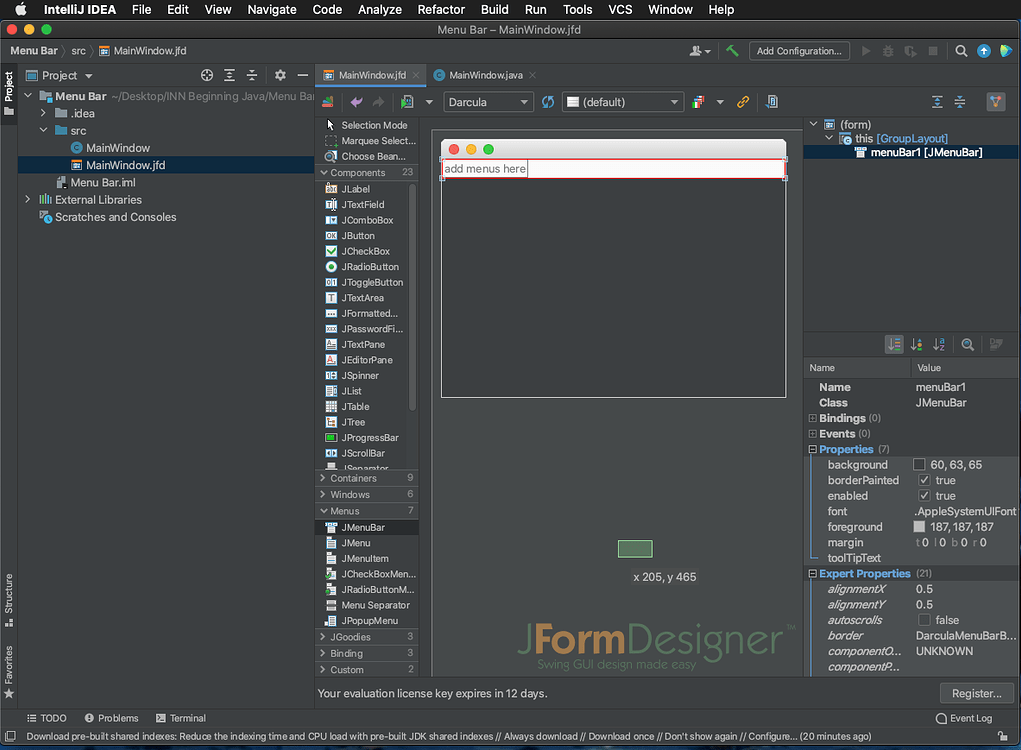Expand External Libraries node
The height and width of the screenshot is (750, 1021).
[x=27, y=200]
